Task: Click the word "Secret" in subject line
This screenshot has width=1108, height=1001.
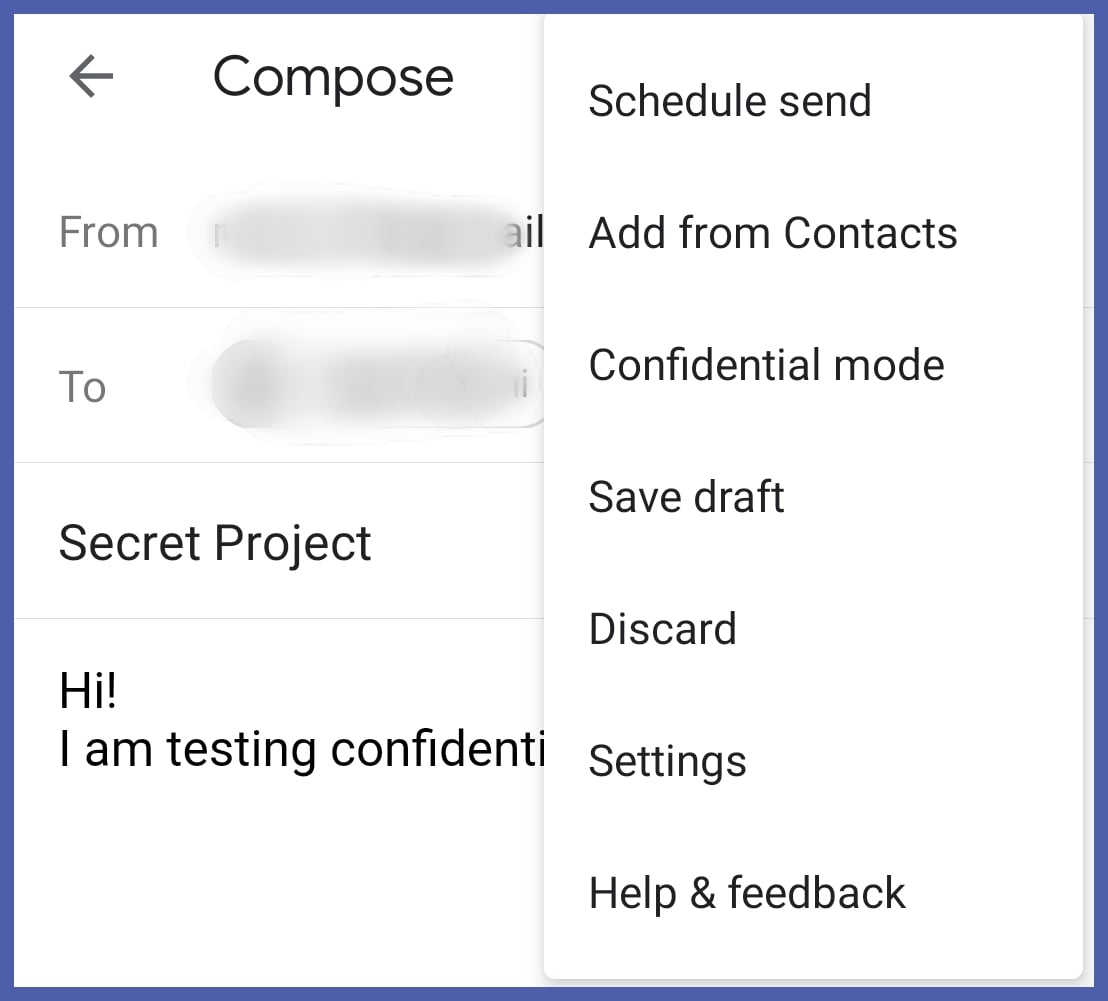Action: 129,543
